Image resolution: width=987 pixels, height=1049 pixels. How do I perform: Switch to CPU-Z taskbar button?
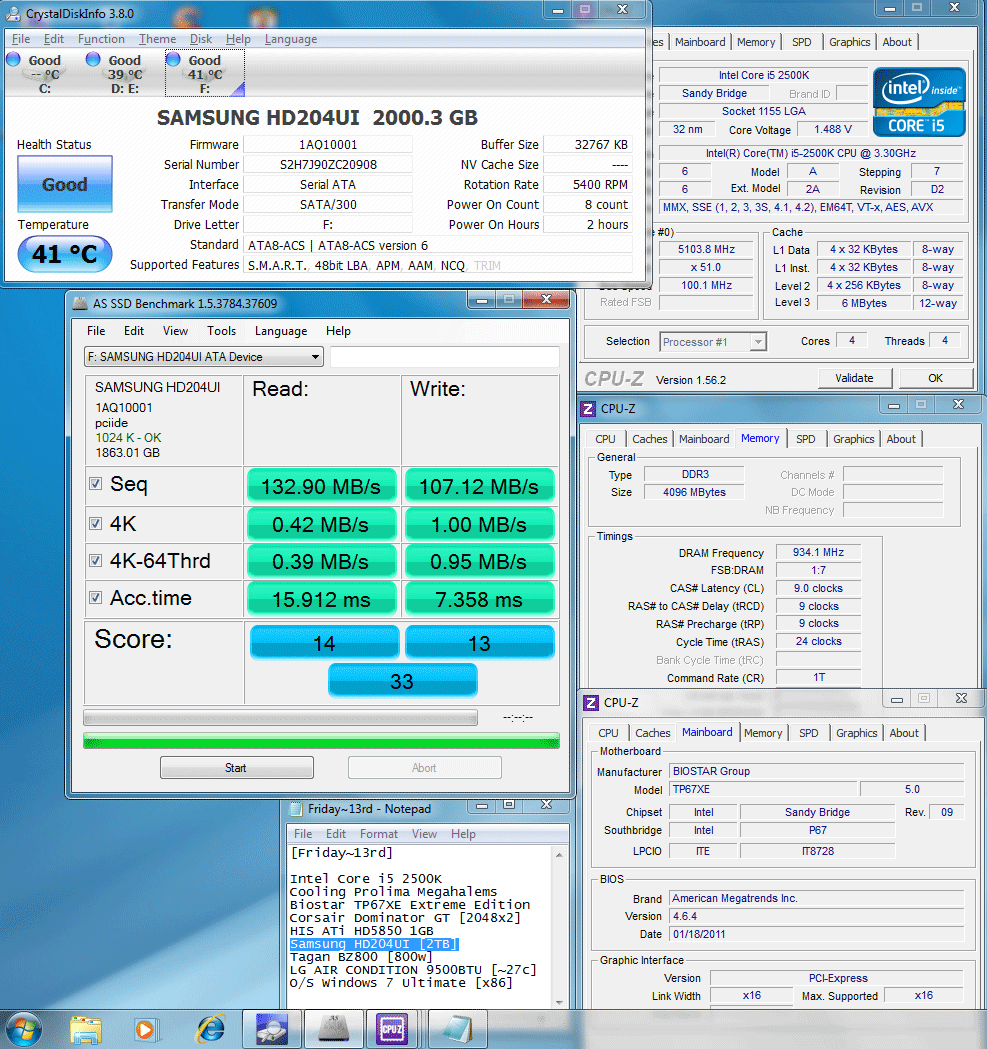click(x=391, y=1029)
